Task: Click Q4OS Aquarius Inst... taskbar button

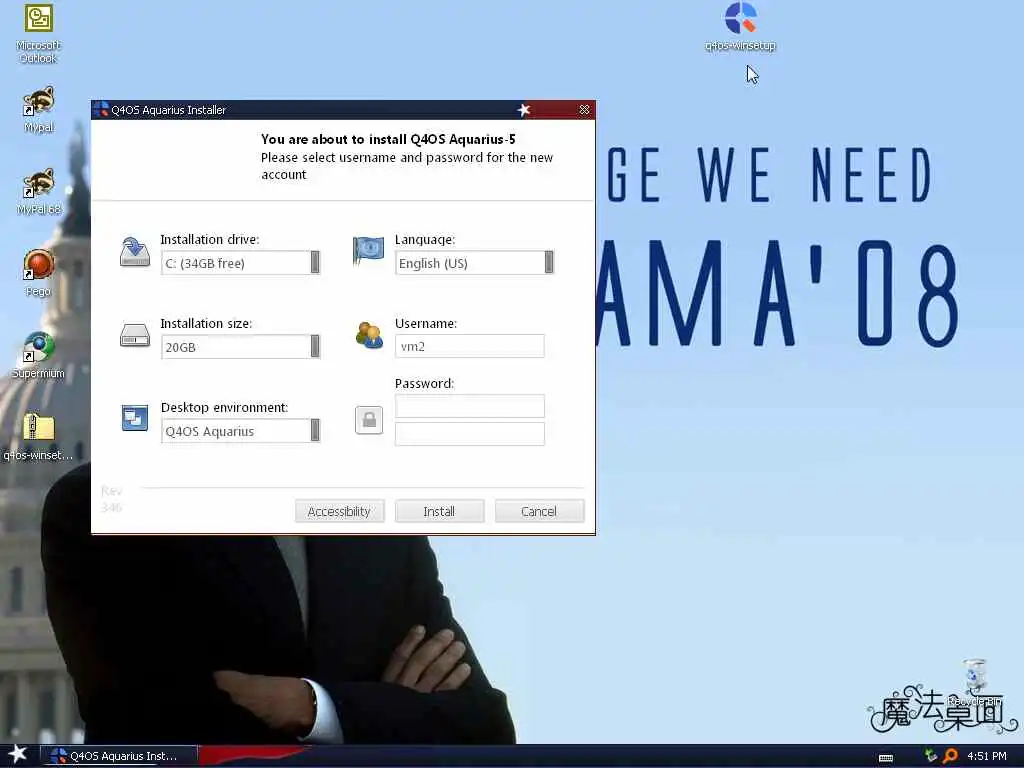Action: [x=119, y=756]
